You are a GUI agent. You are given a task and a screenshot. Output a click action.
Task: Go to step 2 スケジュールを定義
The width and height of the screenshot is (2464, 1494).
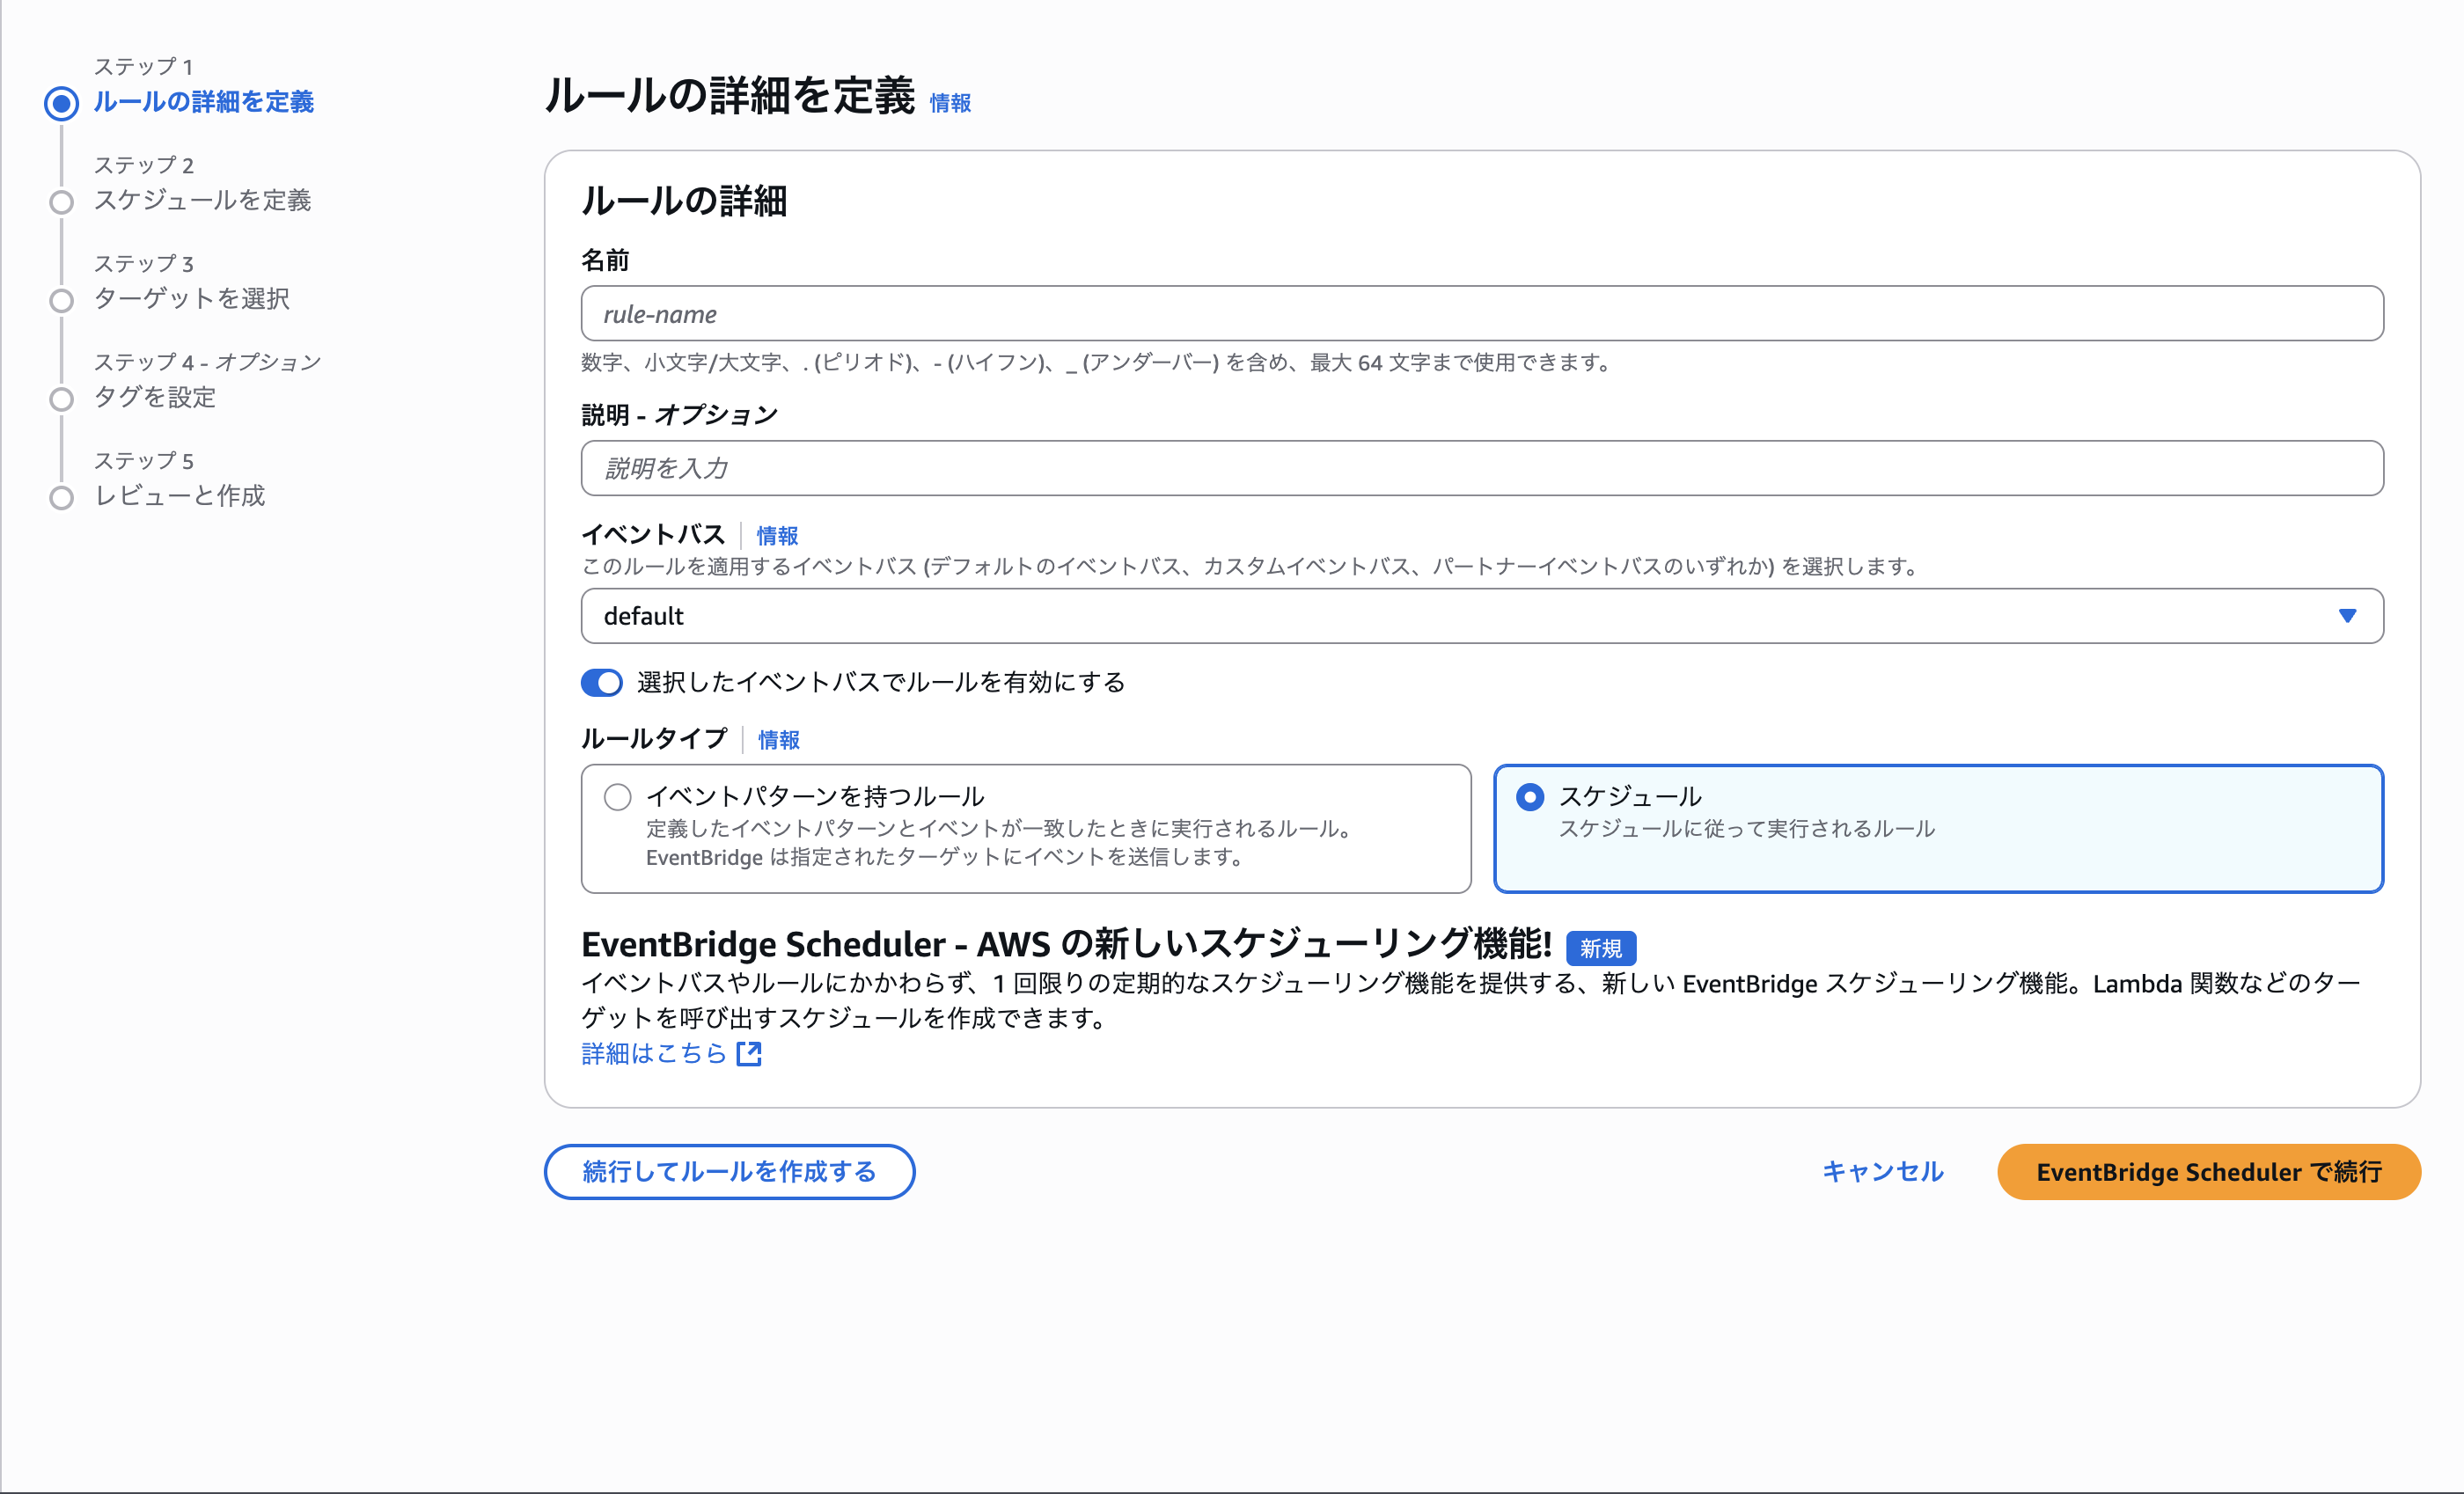coord(202,200)
